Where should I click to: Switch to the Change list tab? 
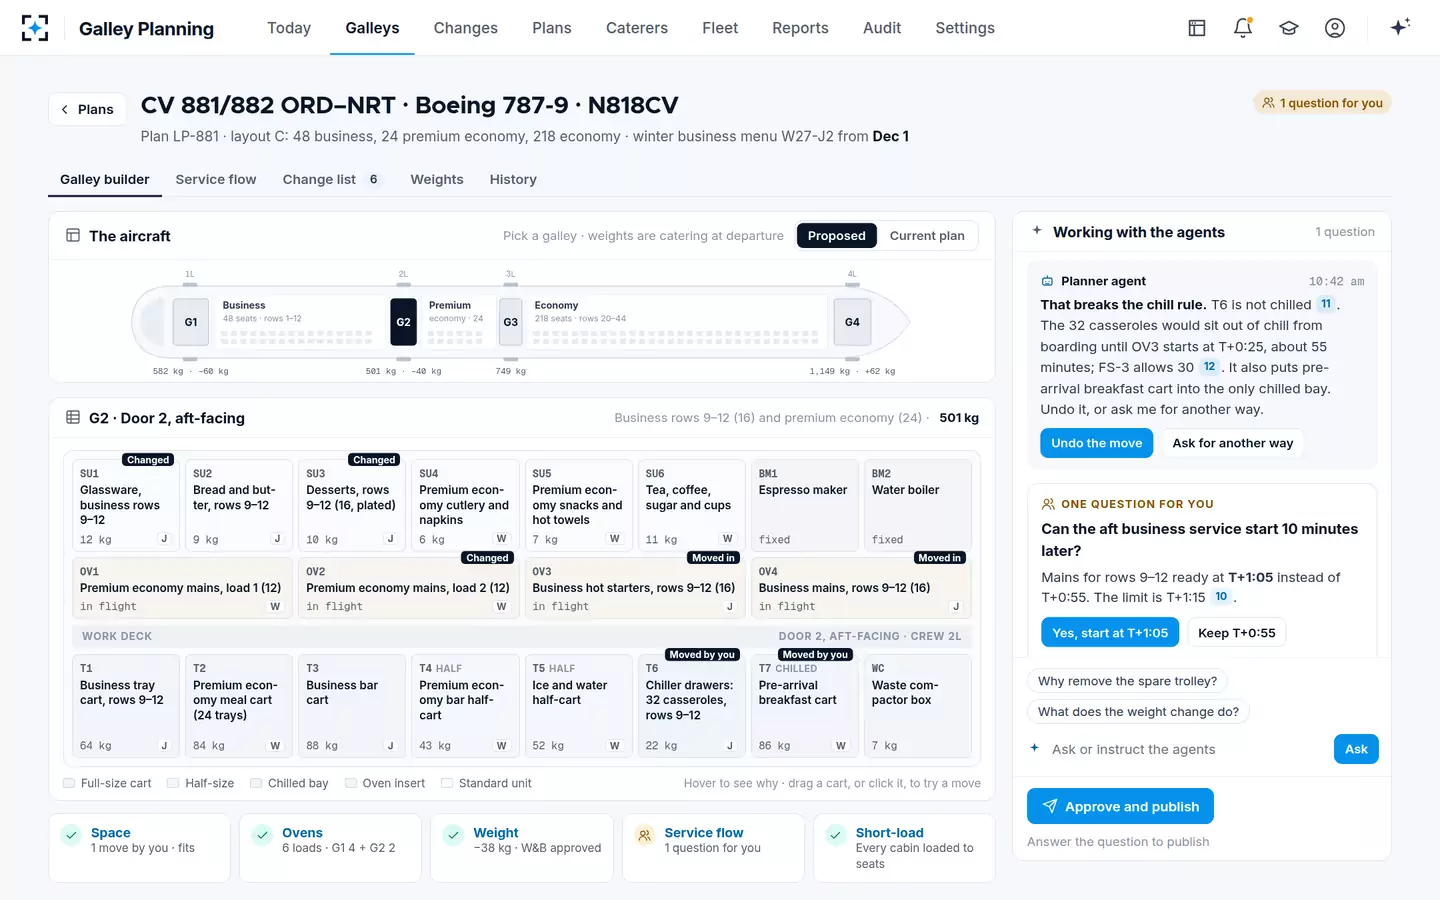(331, 180)
